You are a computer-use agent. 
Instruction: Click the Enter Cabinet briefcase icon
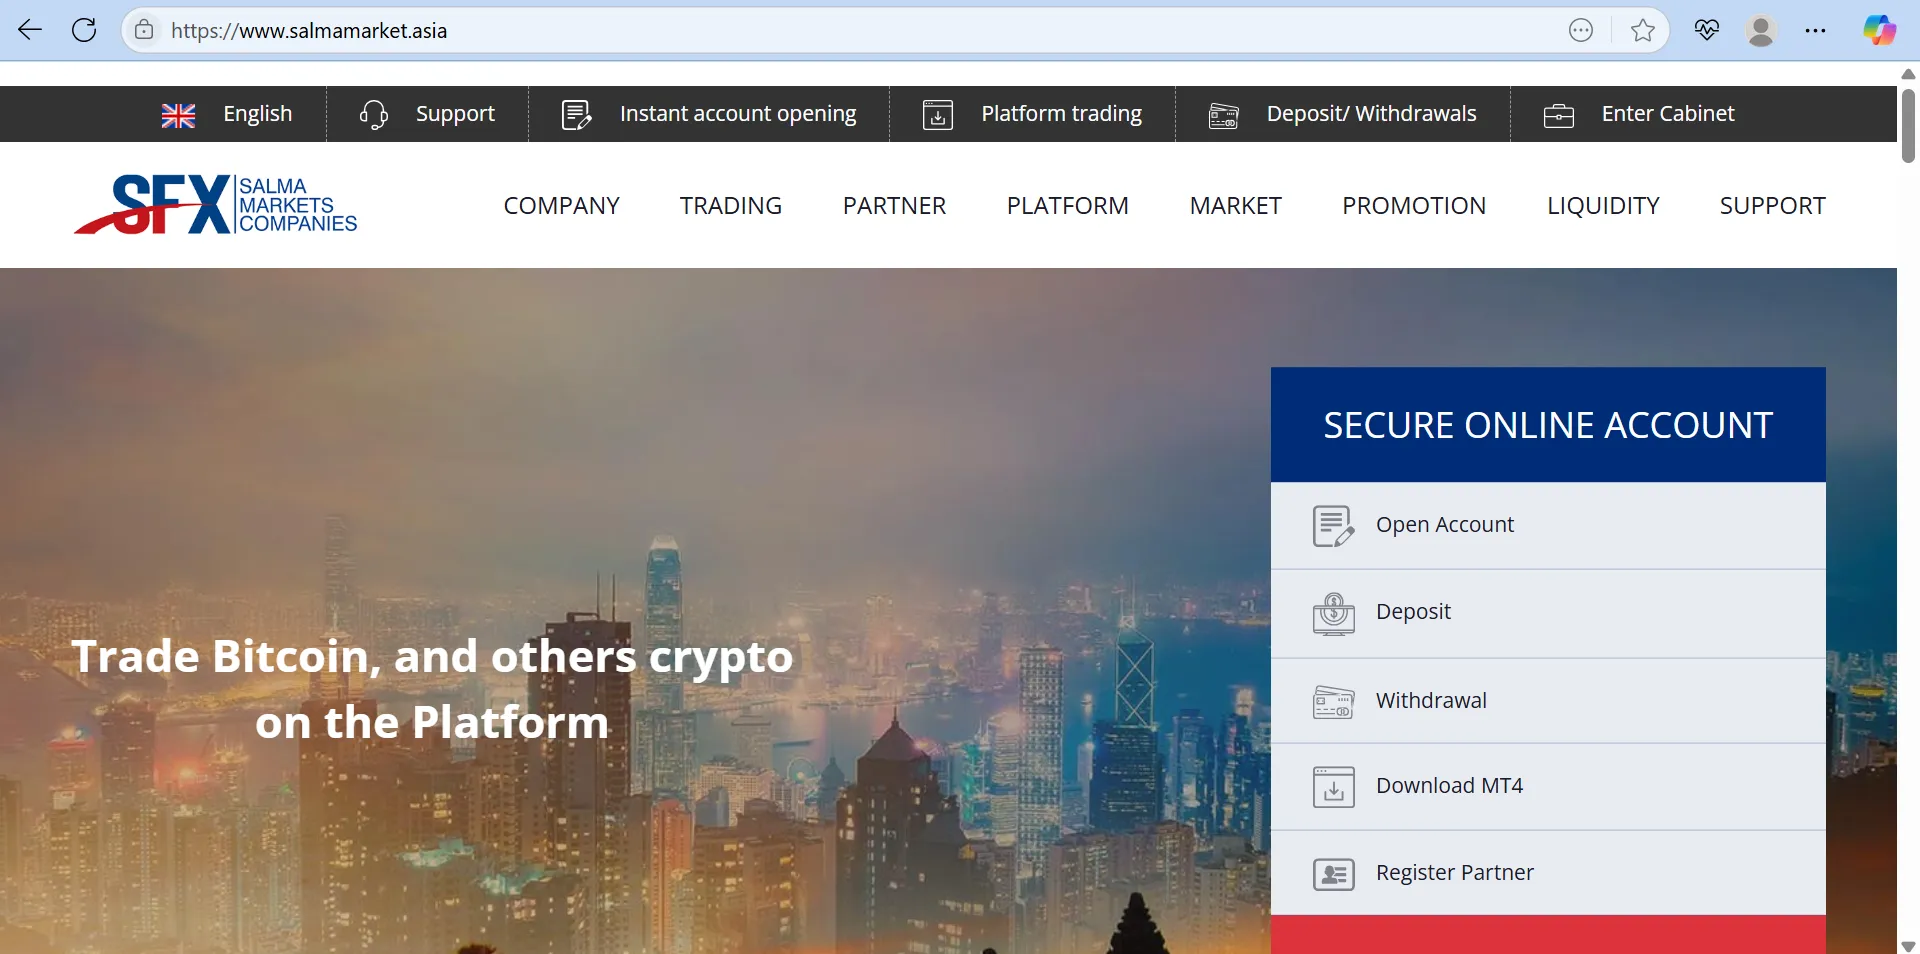pyautogui.click(x=1559, y=116)
